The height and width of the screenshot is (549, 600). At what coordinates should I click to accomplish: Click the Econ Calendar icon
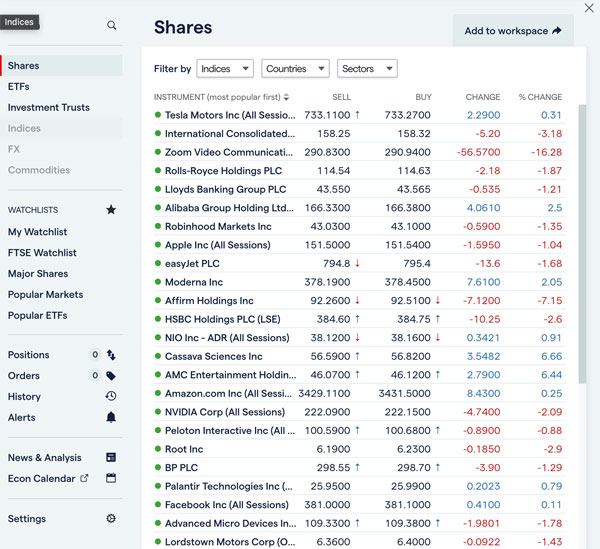tap(111, 479)
